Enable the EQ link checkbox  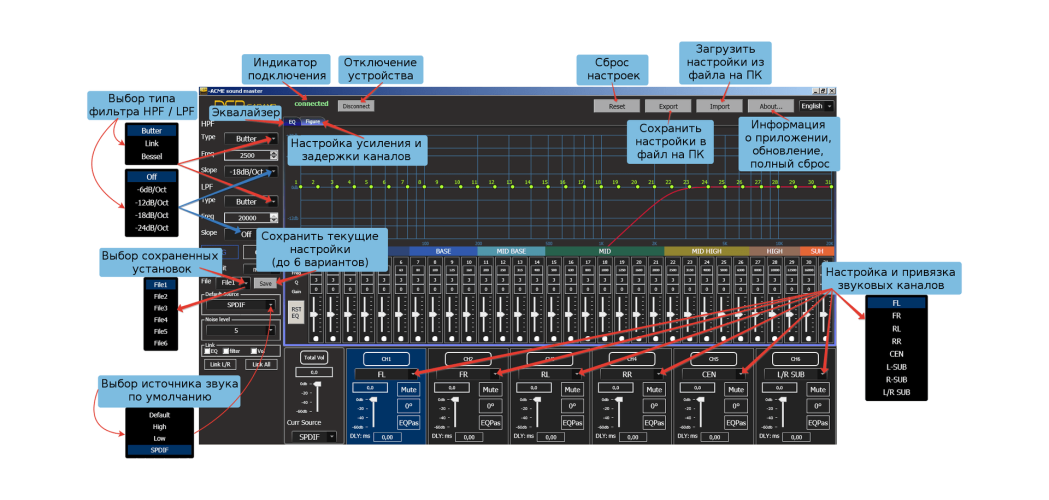[205, 351]
